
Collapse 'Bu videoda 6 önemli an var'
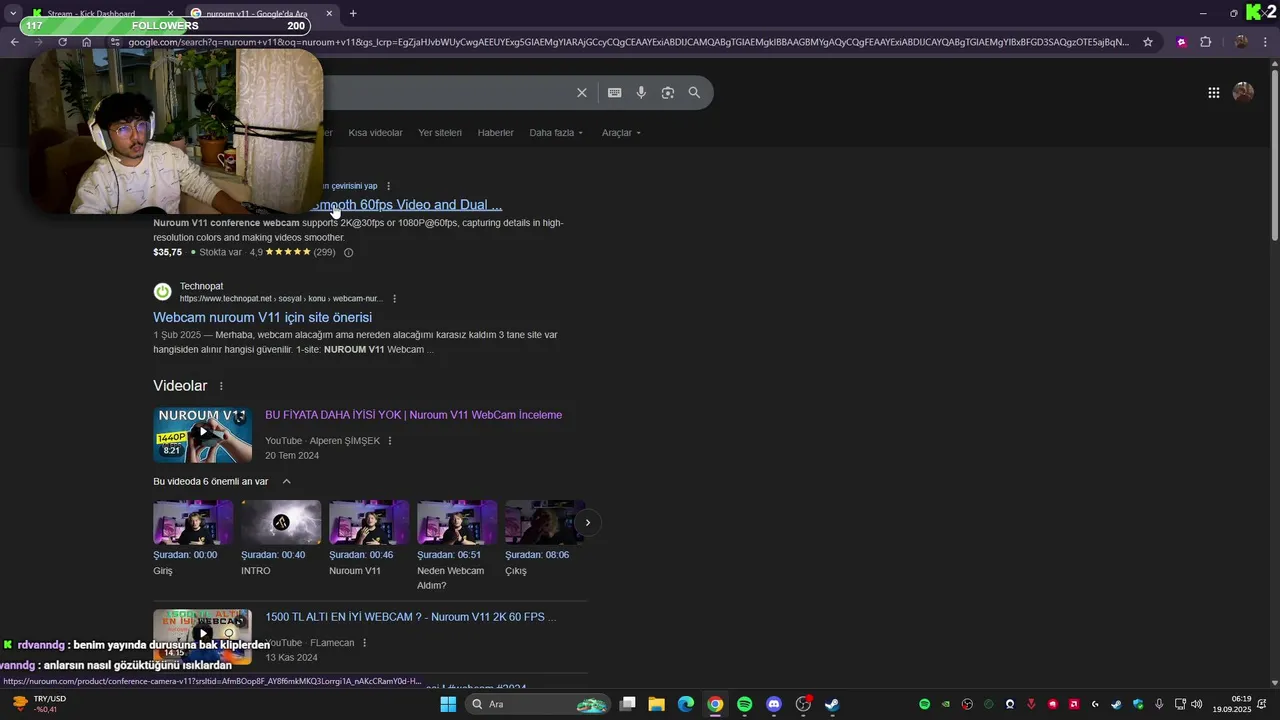click(286, 481)
